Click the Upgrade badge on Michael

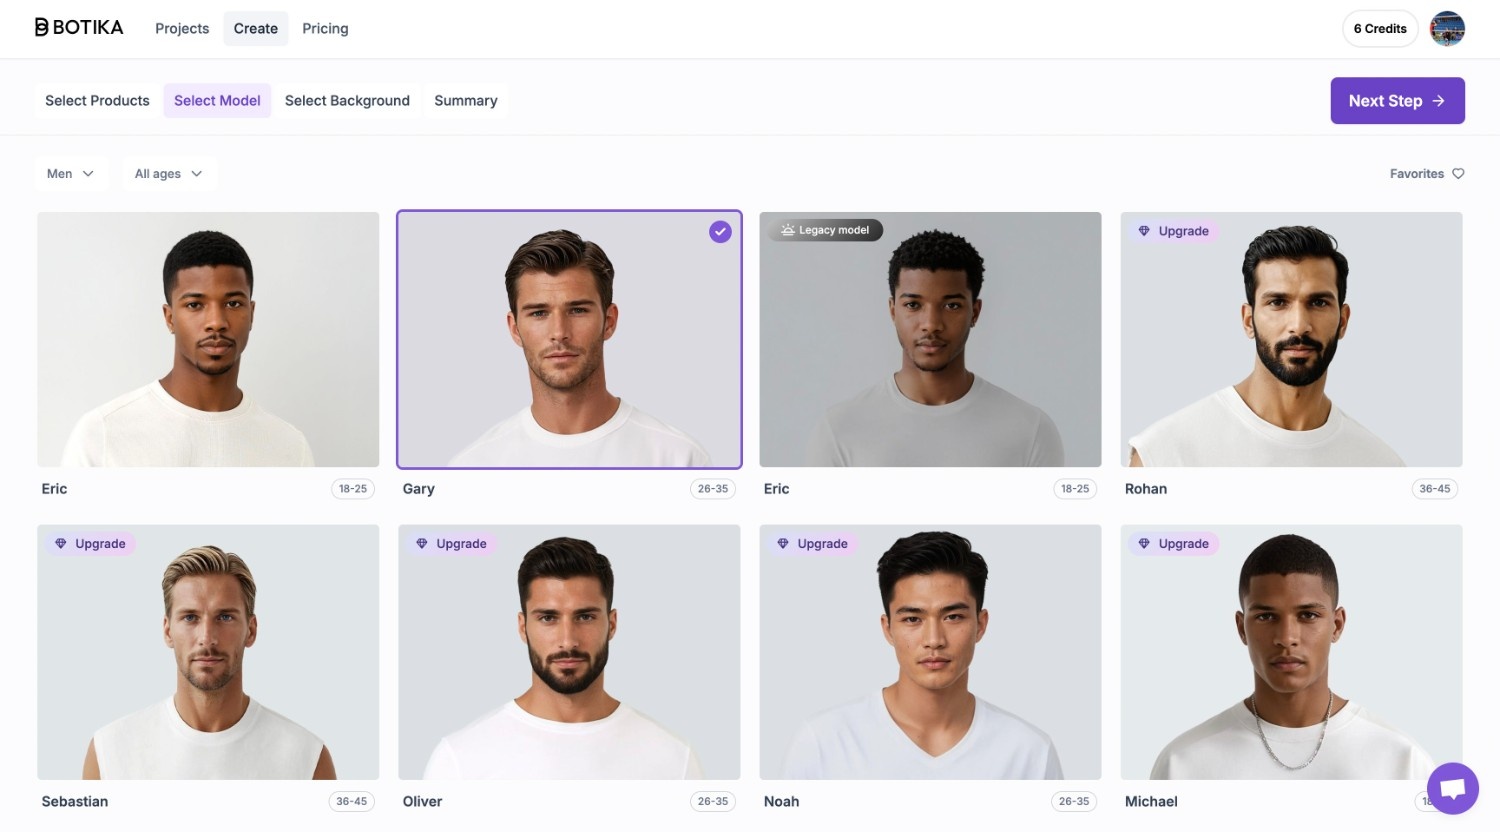click(1174, 544)
